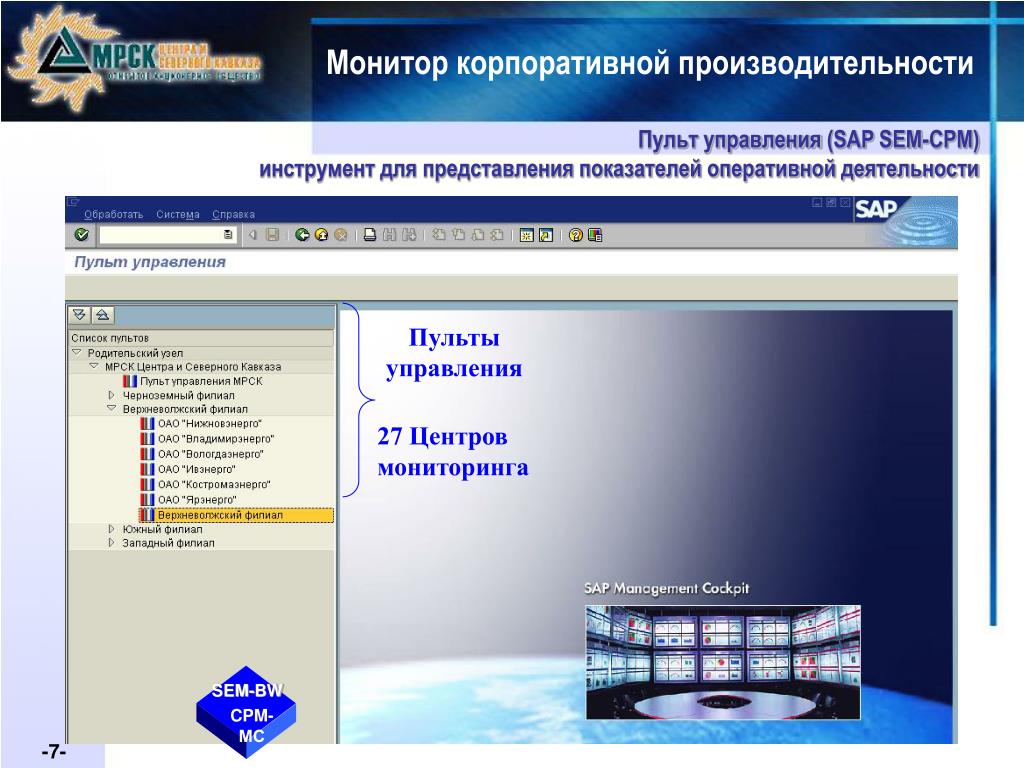Collapse the Верхневолжский филиал parent node

pyautogui.click(x=112, y=409)
